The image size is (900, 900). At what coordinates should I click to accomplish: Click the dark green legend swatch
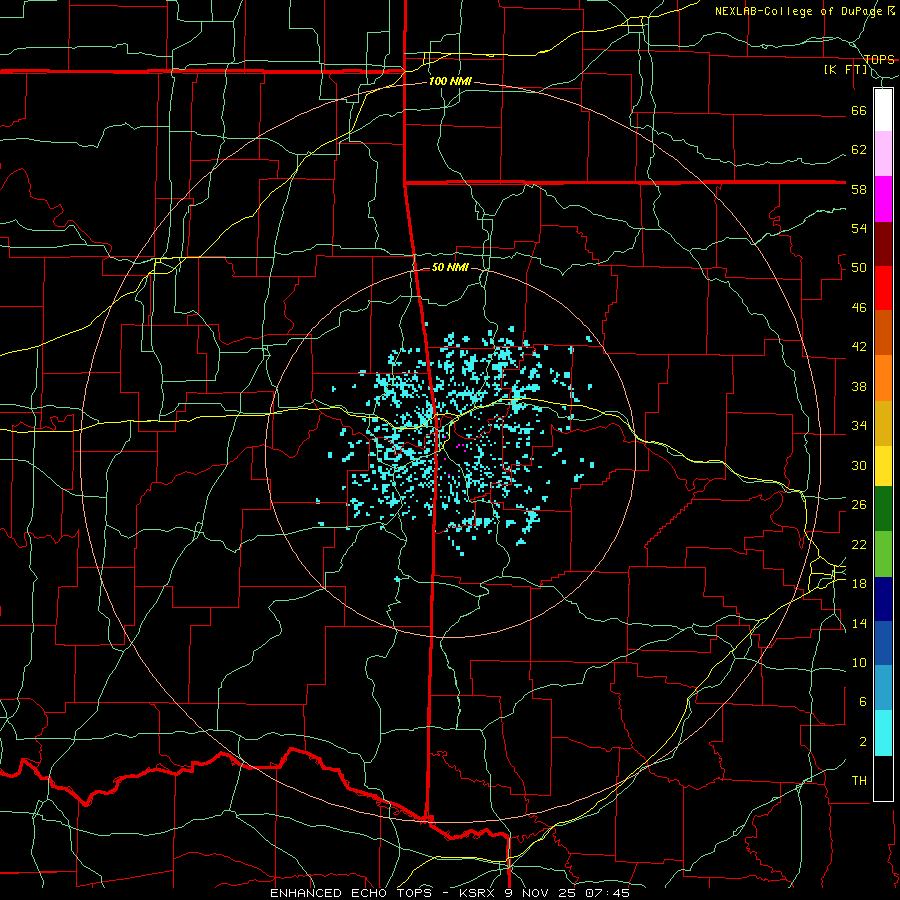coord(883,509)
